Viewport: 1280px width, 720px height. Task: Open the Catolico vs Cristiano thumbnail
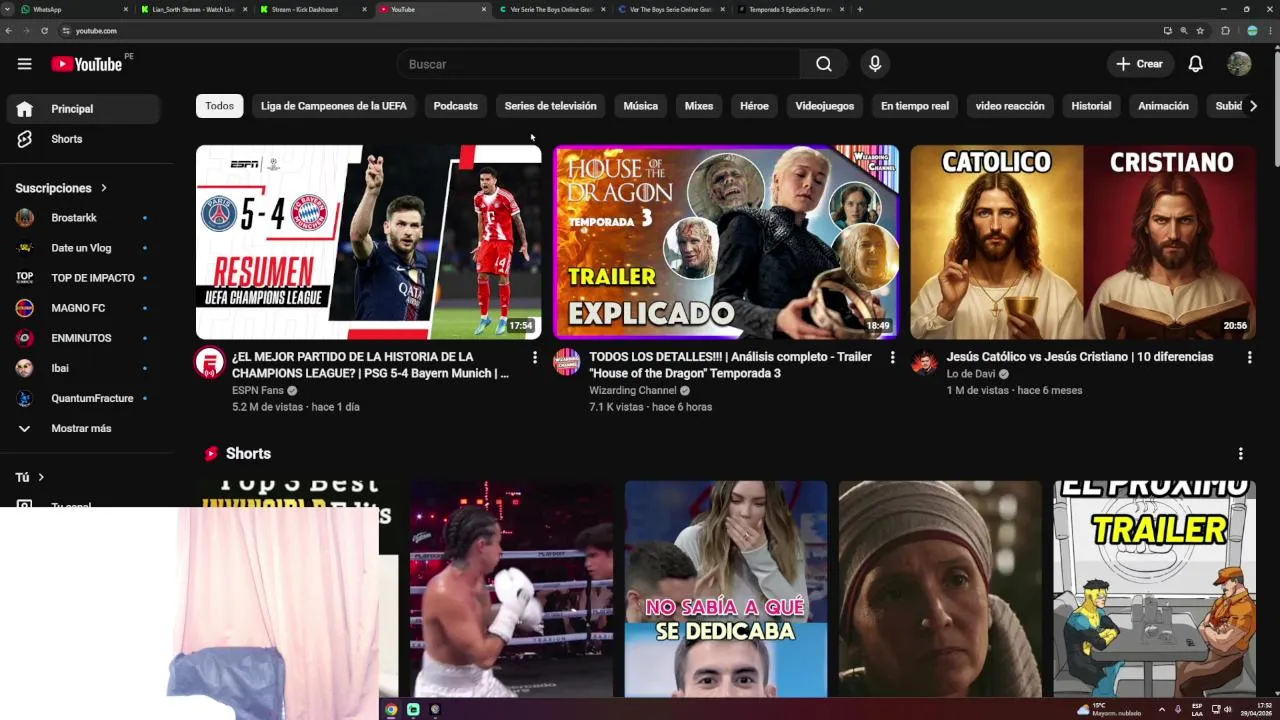click(x=1083, y=242)
